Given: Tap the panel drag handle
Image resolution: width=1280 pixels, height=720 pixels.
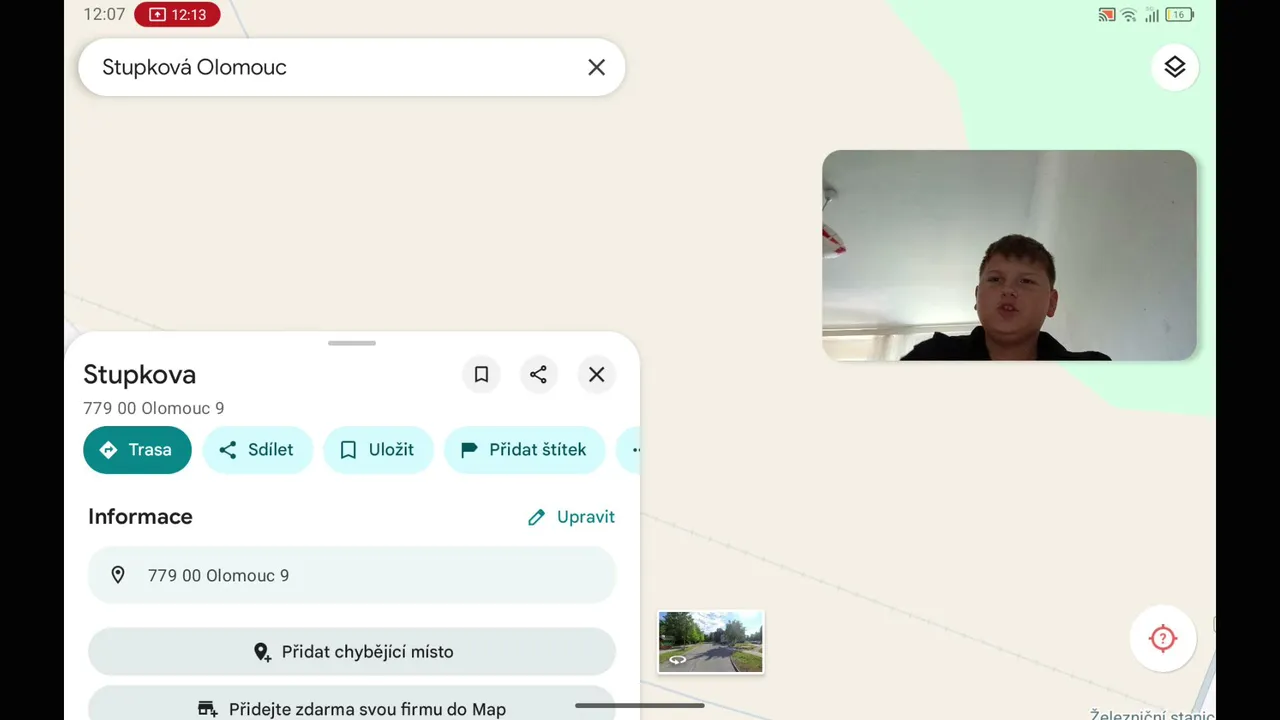Looking at the screenshot, I should (x=352, y=343).
